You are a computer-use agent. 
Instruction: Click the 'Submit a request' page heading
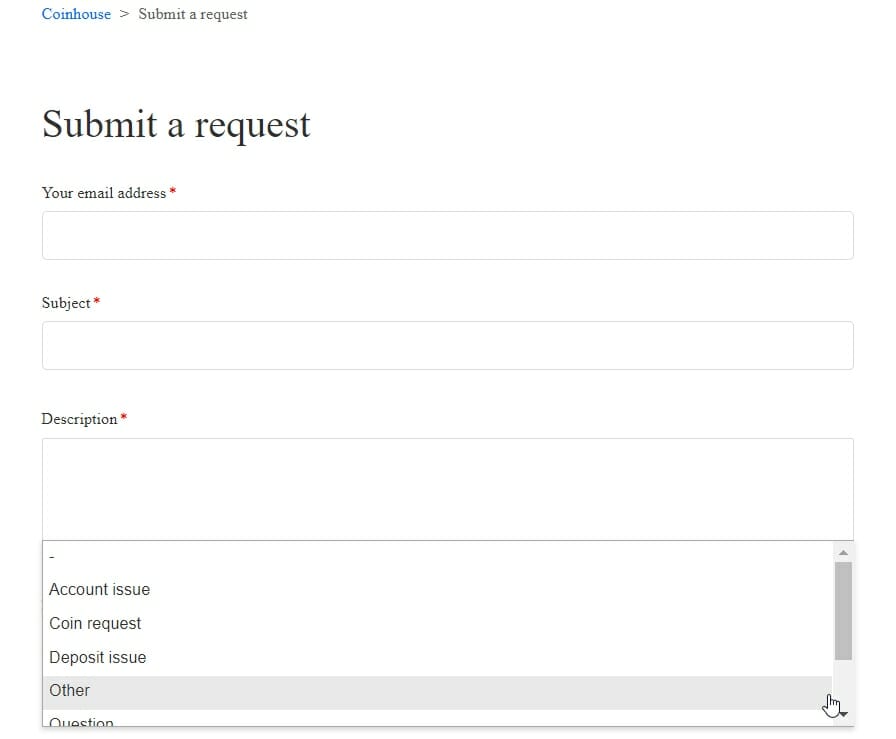[176, 125]
